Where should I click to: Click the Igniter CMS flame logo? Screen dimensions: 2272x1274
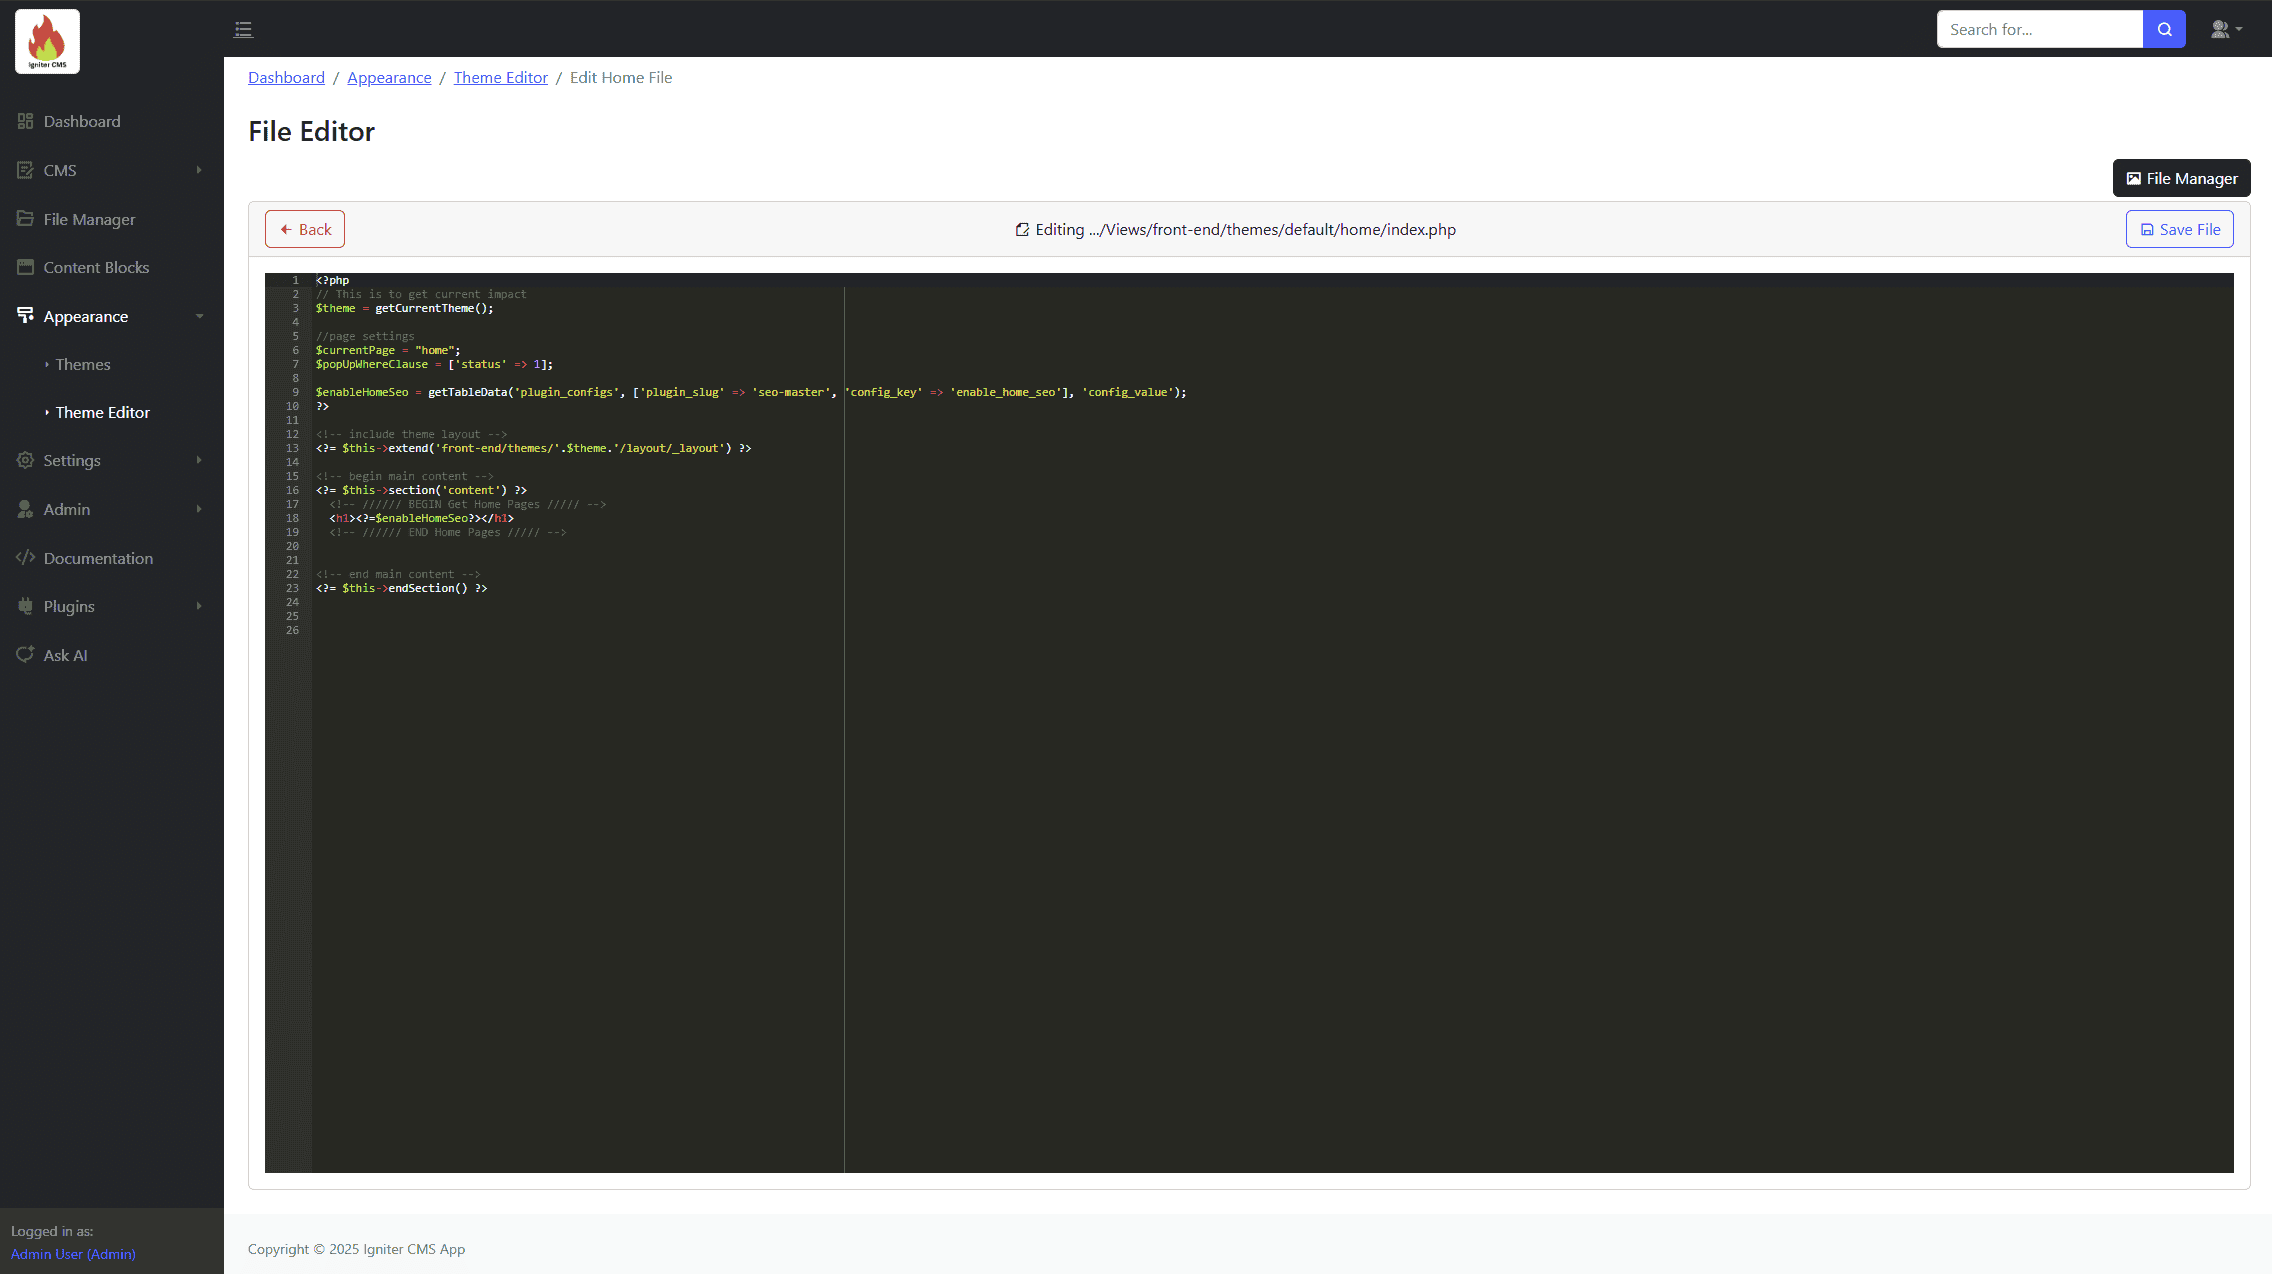click(x=47, y=41)
